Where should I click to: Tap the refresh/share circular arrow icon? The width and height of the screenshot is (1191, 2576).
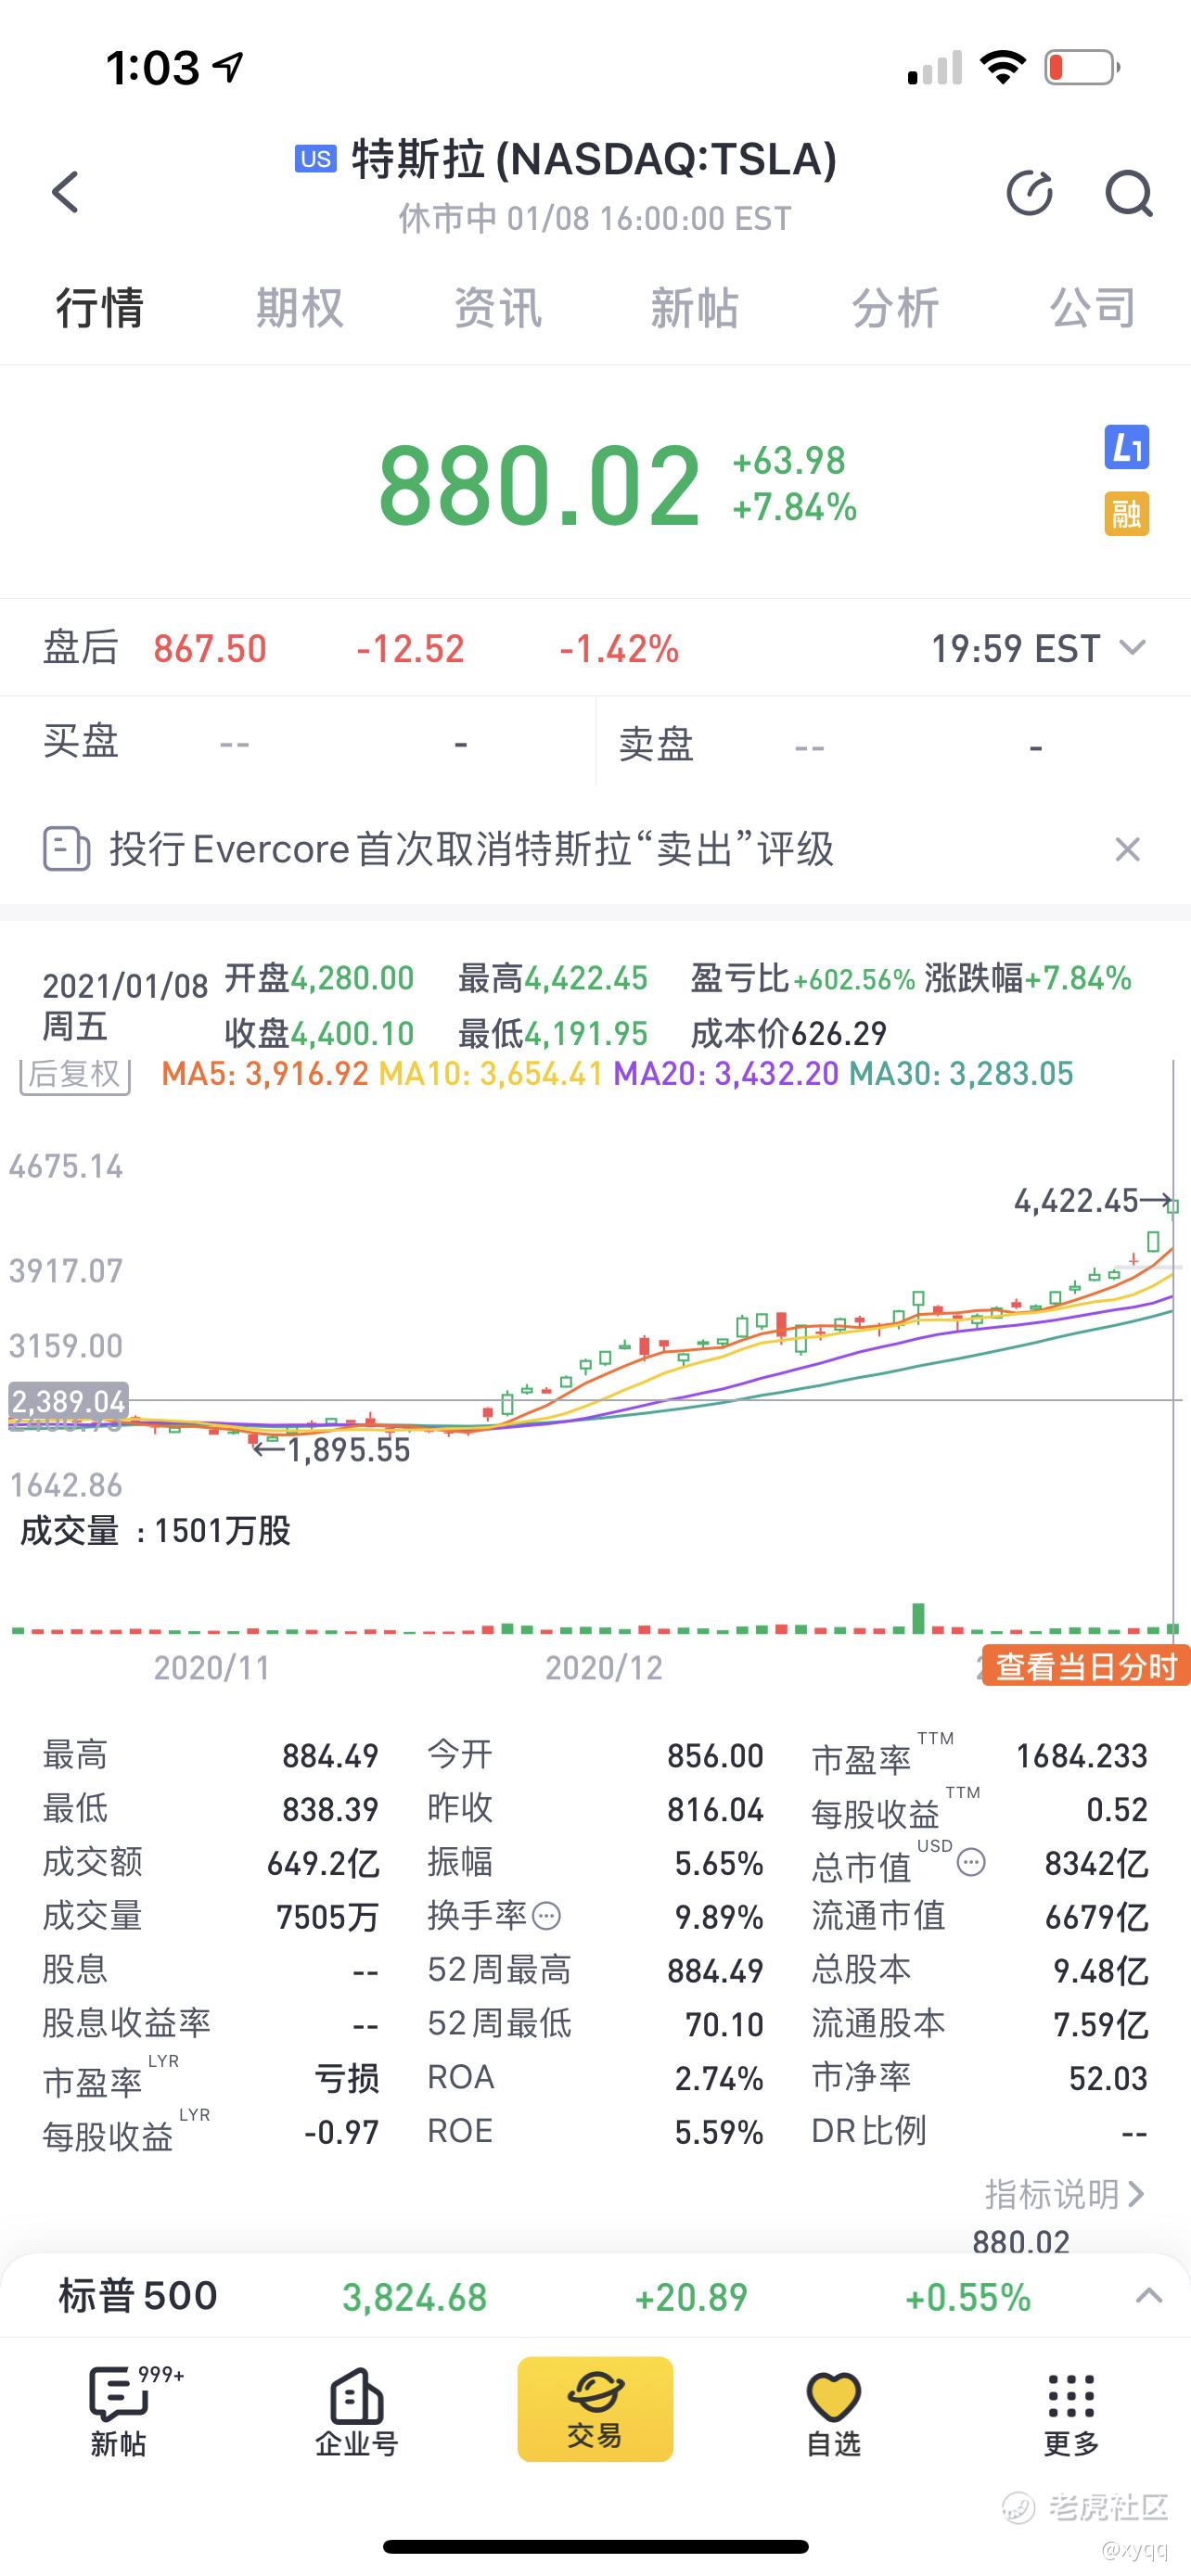[x=1030, y=193]
